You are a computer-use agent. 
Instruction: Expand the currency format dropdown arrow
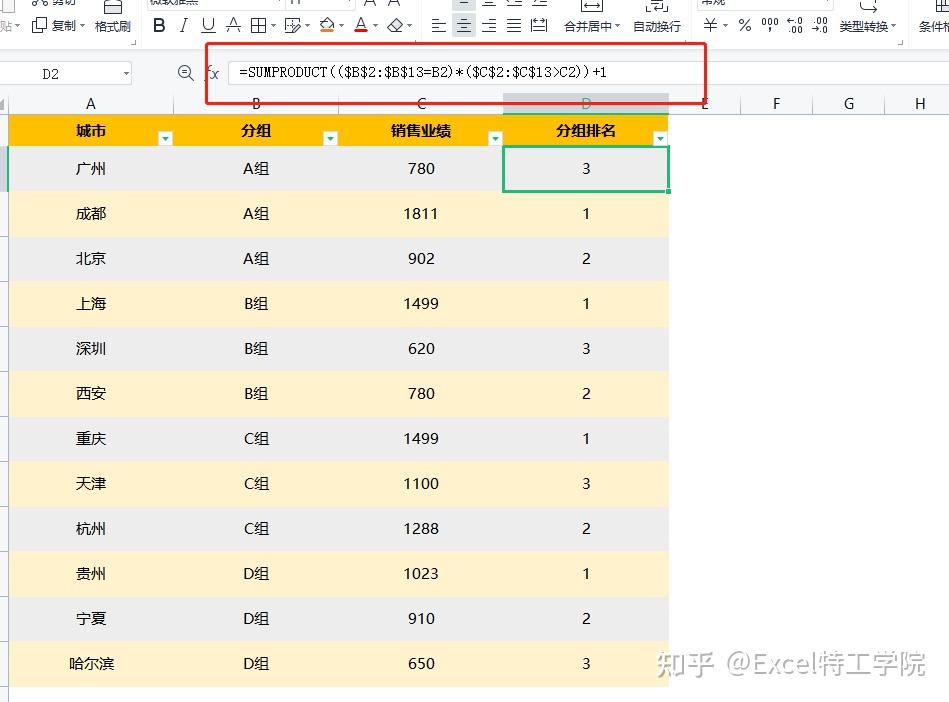pyautogui.click(x=725, y=26)
